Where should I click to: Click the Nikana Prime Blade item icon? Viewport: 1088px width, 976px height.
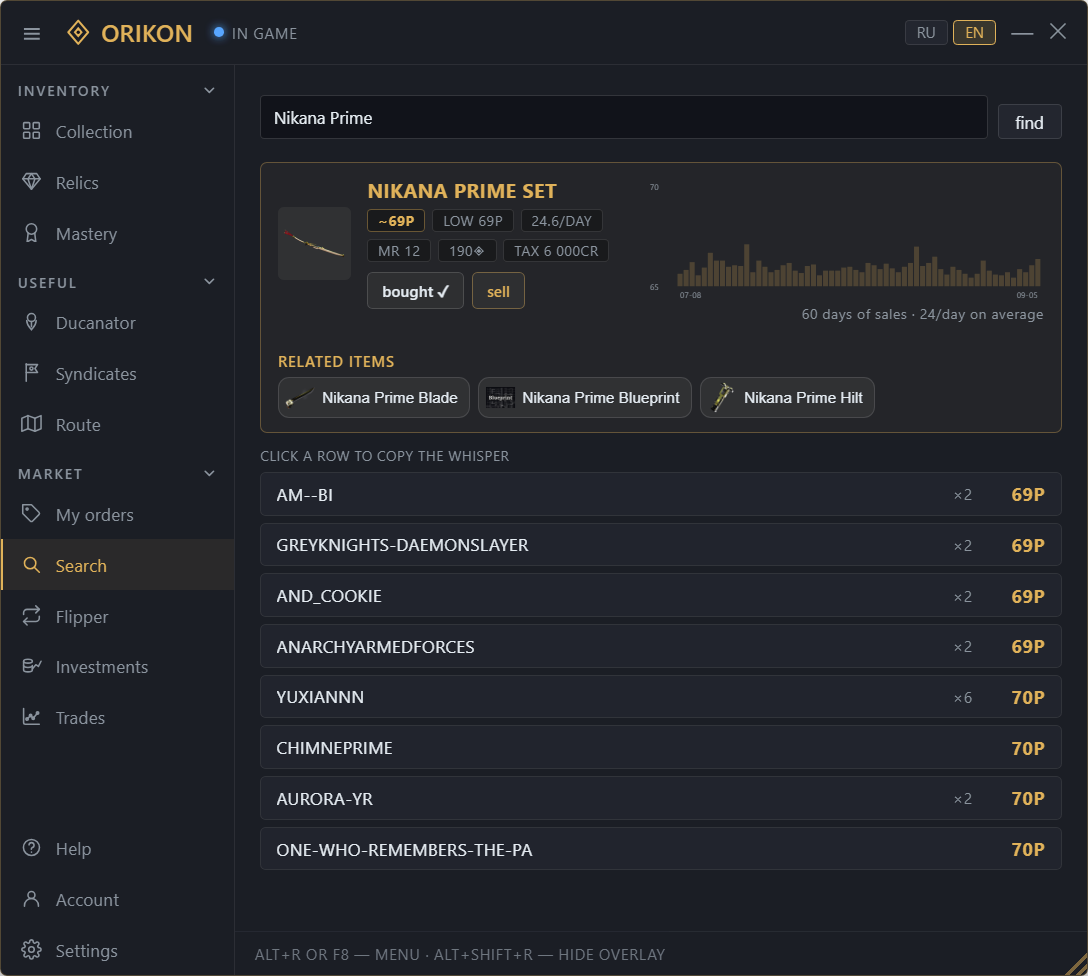[x=300, y=397]
